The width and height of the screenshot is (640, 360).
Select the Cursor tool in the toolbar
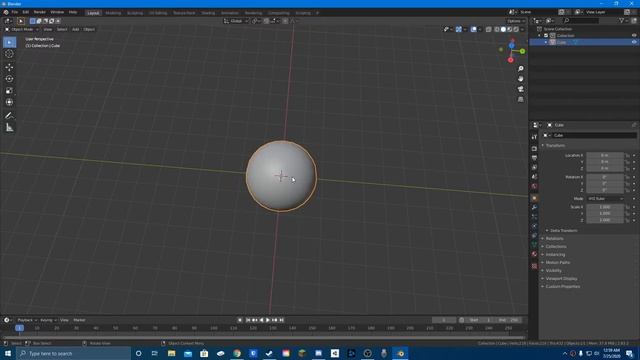tap(9, 54)
